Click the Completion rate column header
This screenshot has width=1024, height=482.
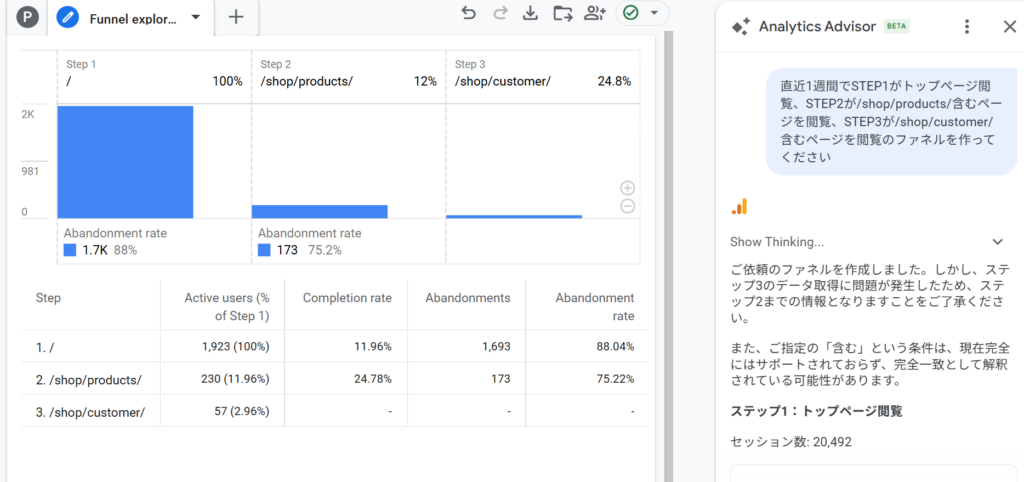(x=347, y=298)
